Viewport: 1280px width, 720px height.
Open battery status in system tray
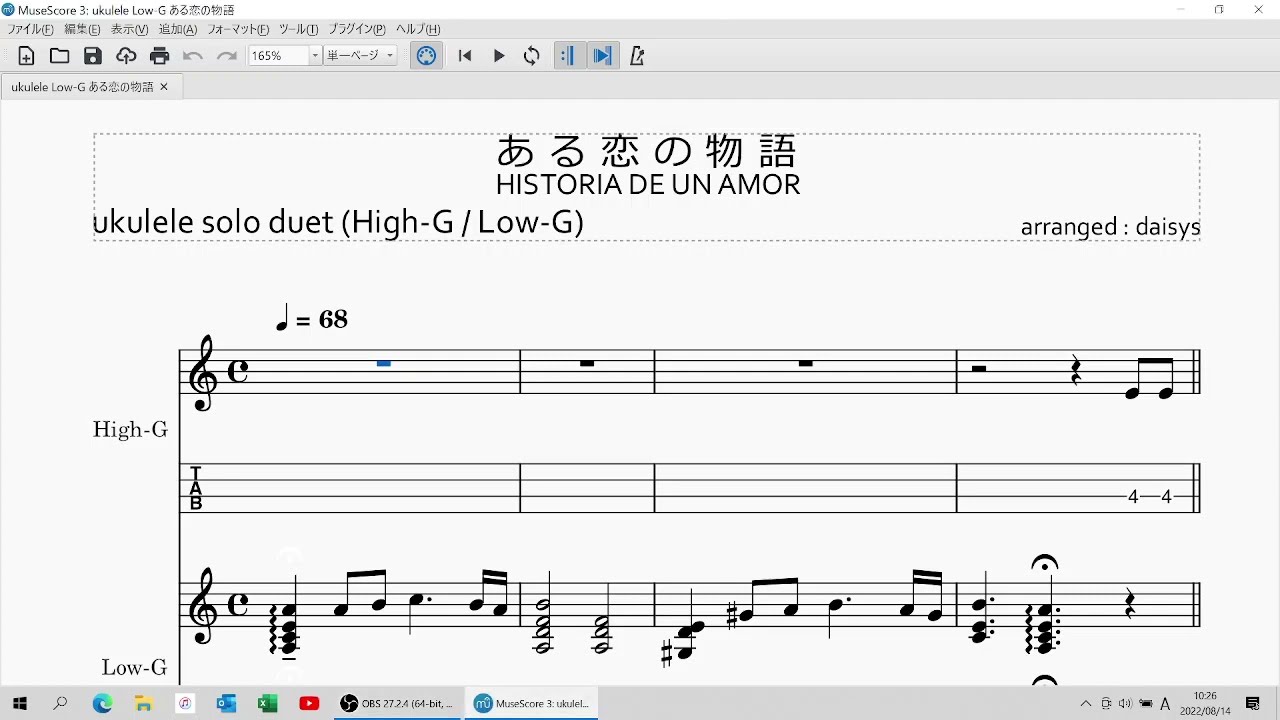[x=1145, y=704]
